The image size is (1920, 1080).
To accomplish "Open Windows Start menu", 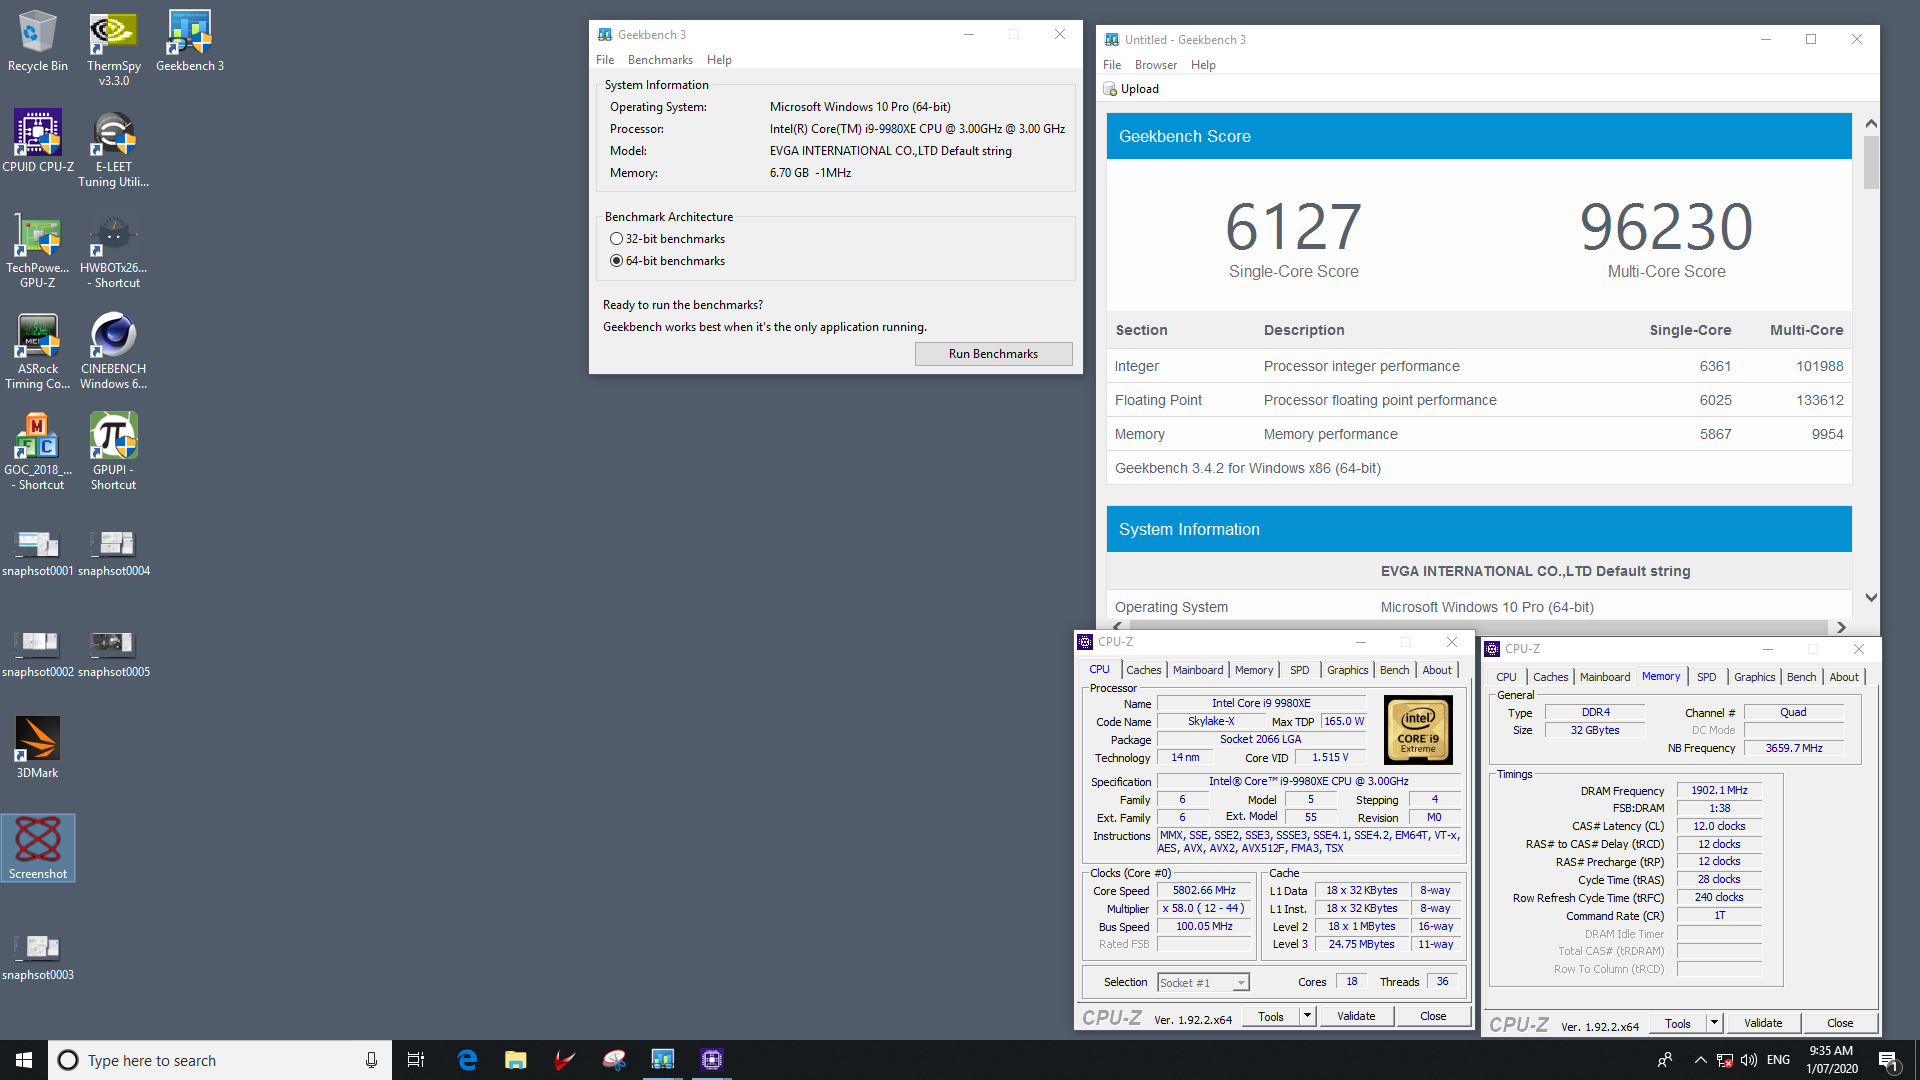I will pyautogui.click(x=24, y=1060).
